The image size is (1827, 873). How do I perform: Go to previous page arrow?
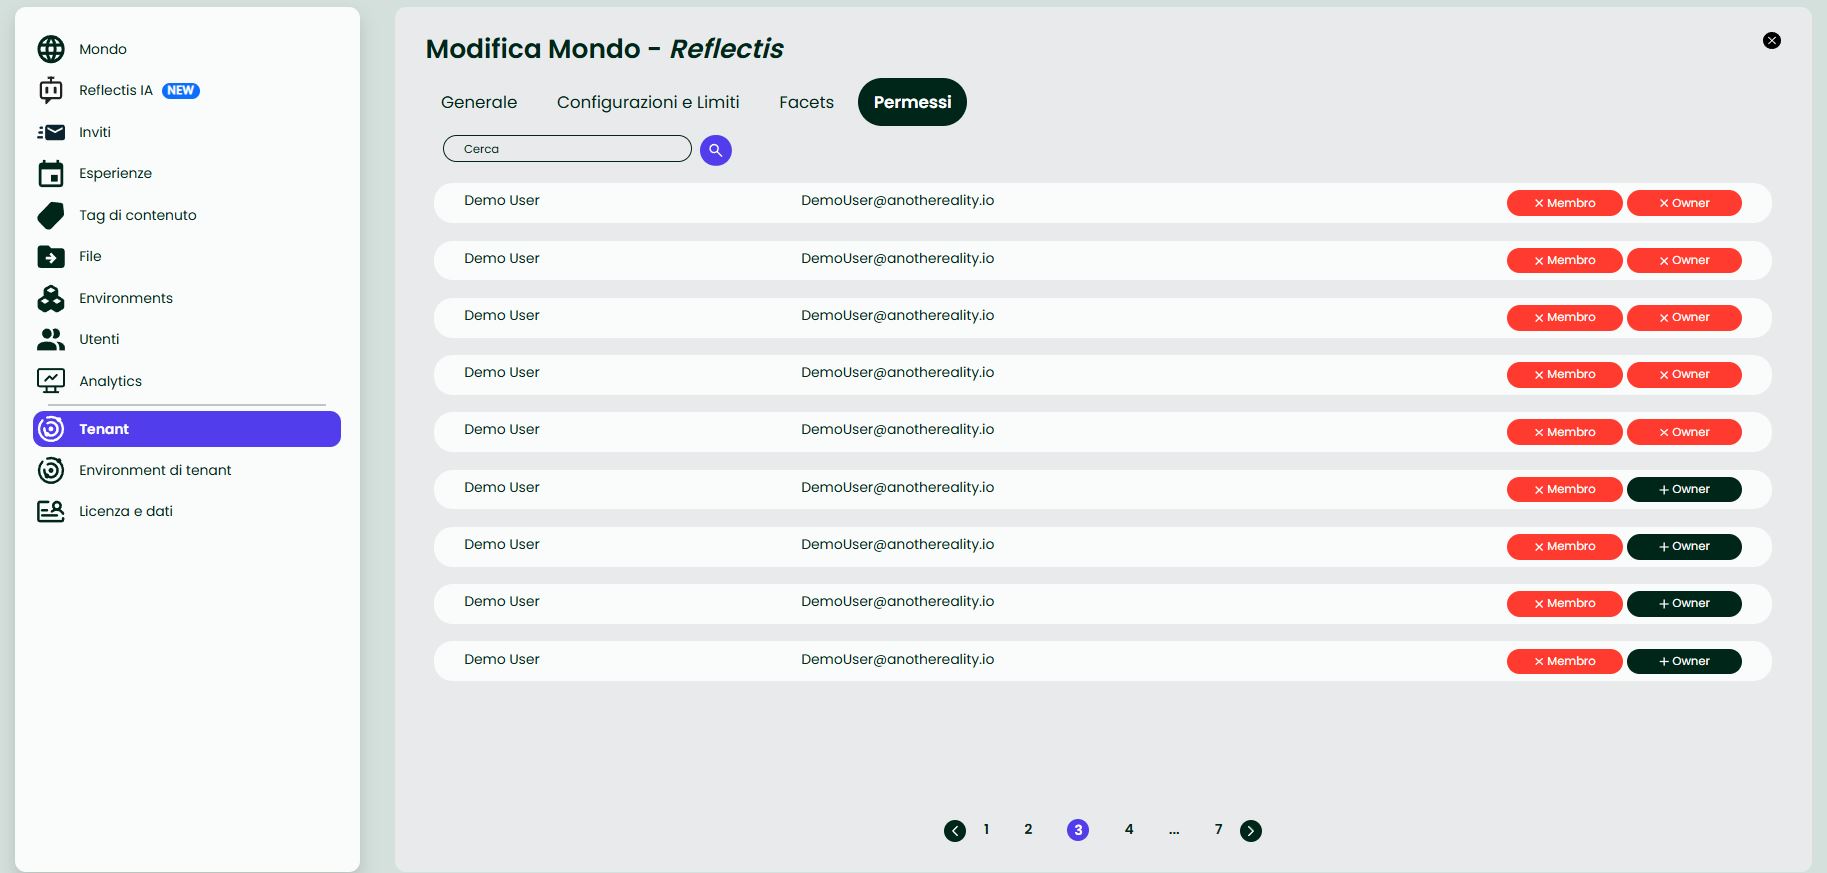tap(955, 831)
